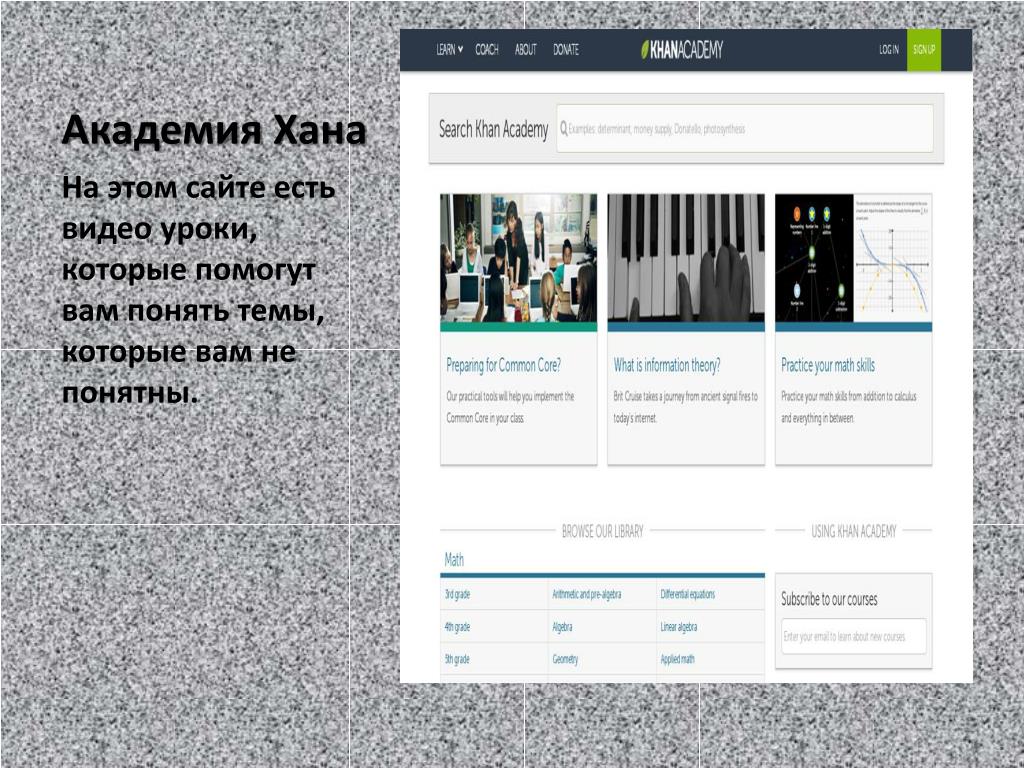The height and width of the screenshot is (768, 1024).
Task: Click the 'Brit Cruise takes a journey' description
Action: tap(686, 407)
